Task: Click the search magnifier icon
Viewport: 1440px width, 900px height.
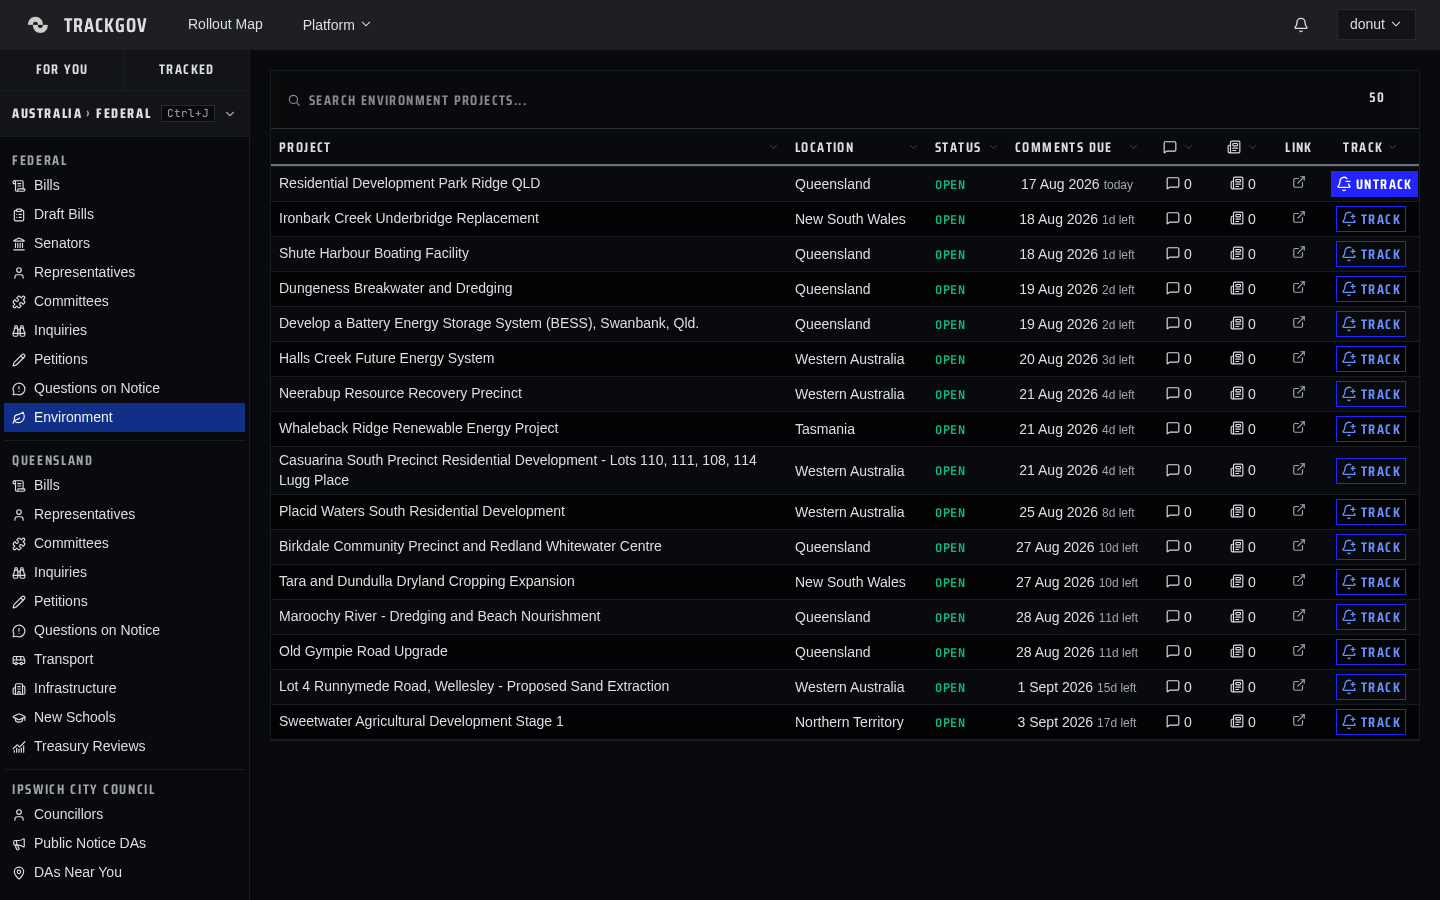Action: pyautogui.click(x=294, y=101)
